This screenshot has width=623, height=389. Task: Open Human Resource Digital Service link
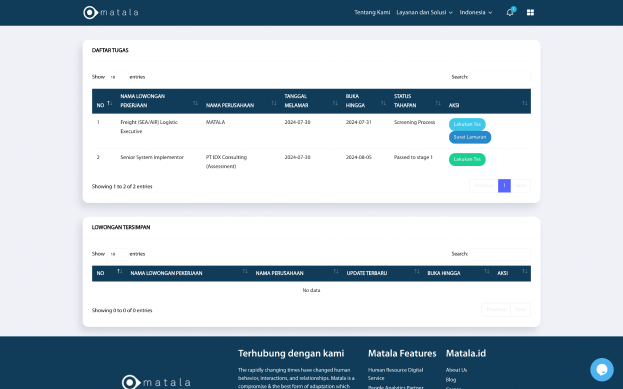coord(395,374)
